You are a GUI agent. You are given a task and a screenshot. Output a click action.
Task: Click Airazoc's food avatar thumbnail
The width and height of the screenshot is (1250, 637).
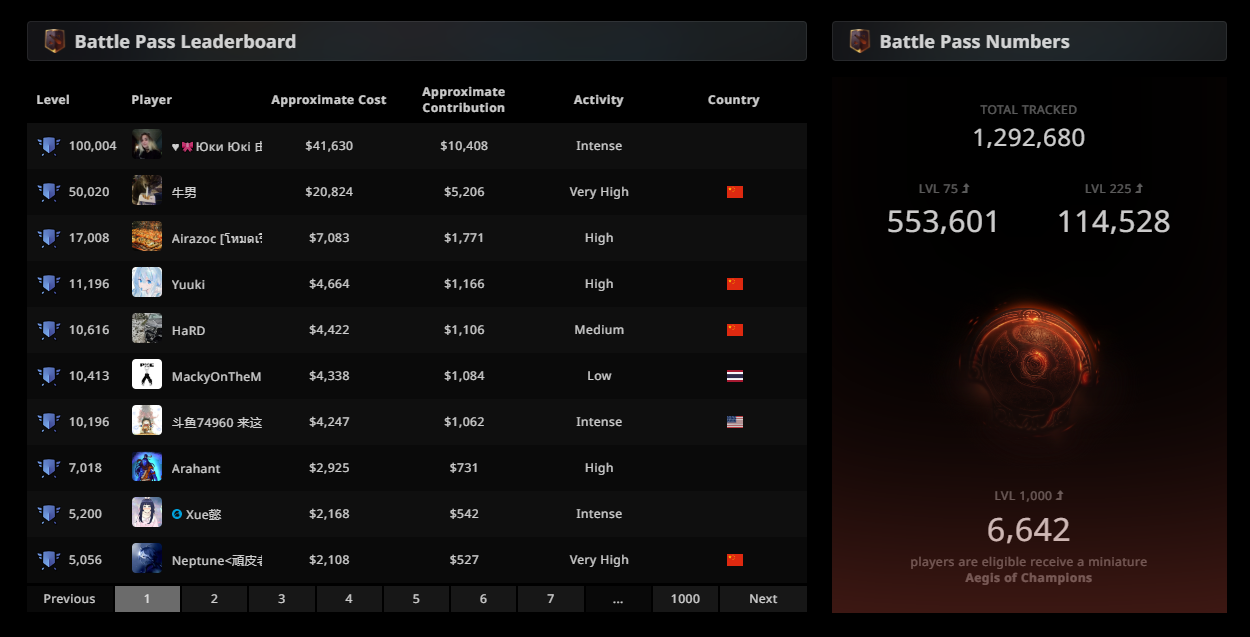click(x=147, y=238)
